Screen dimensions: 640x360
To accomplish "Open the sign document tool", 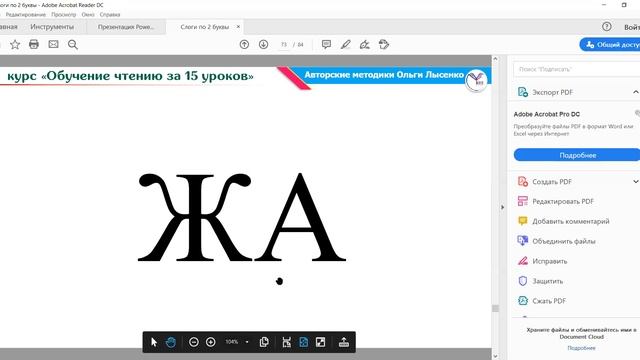I will coord(365,44).
